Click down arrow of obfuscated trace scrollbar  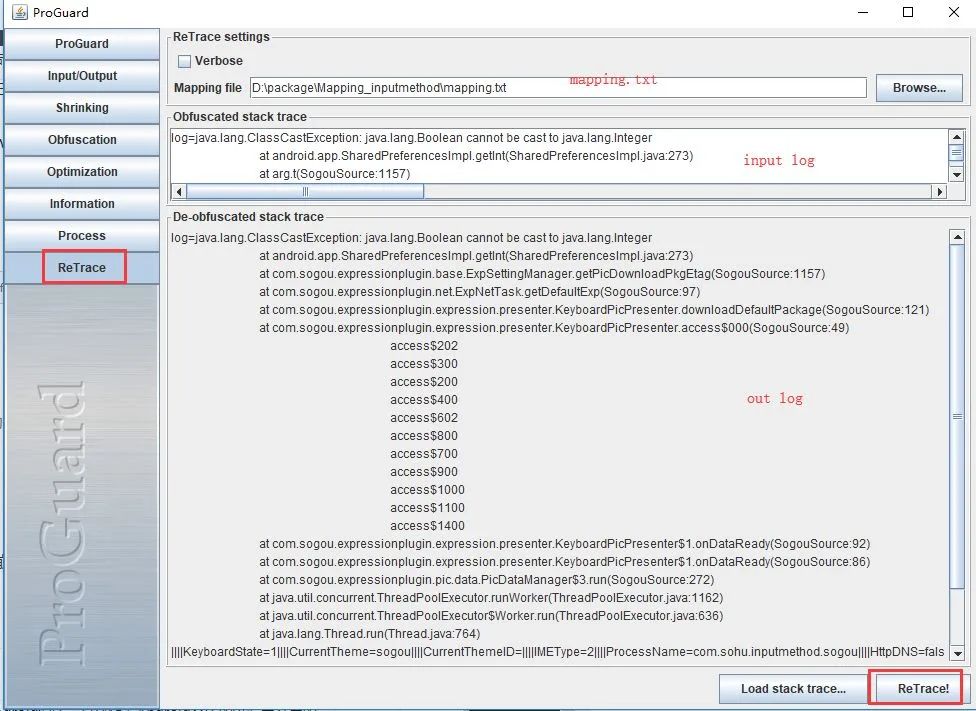[957, 175]
